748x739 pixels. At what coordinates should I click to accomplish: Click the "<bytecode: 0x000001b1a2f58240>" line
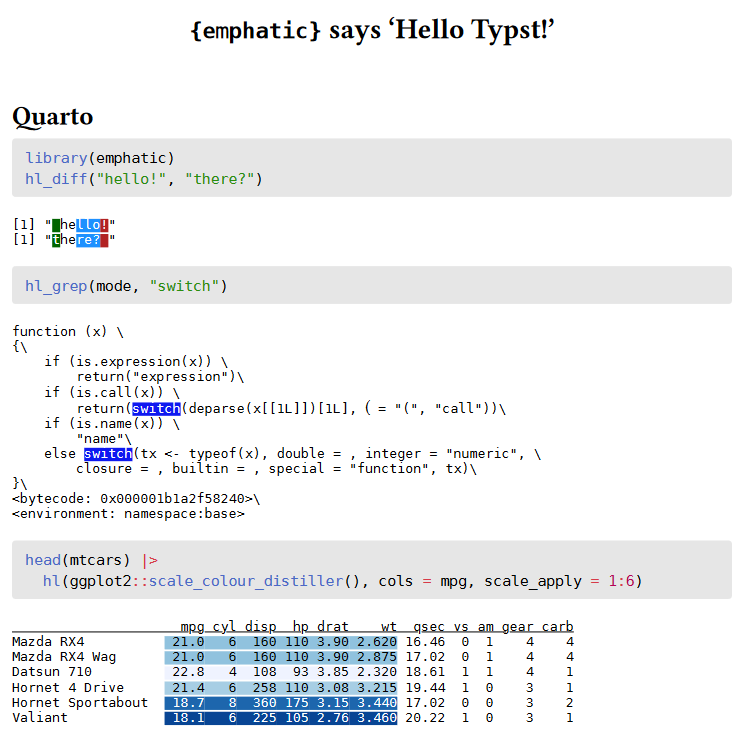pos(136,499)
